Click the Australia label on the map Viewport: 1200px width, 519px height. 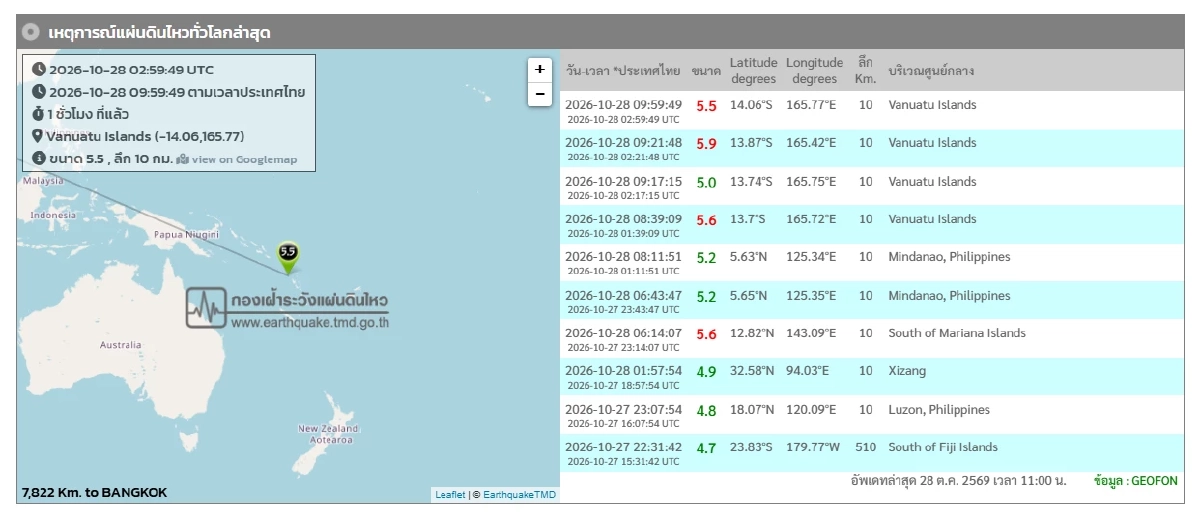point(121,345)
